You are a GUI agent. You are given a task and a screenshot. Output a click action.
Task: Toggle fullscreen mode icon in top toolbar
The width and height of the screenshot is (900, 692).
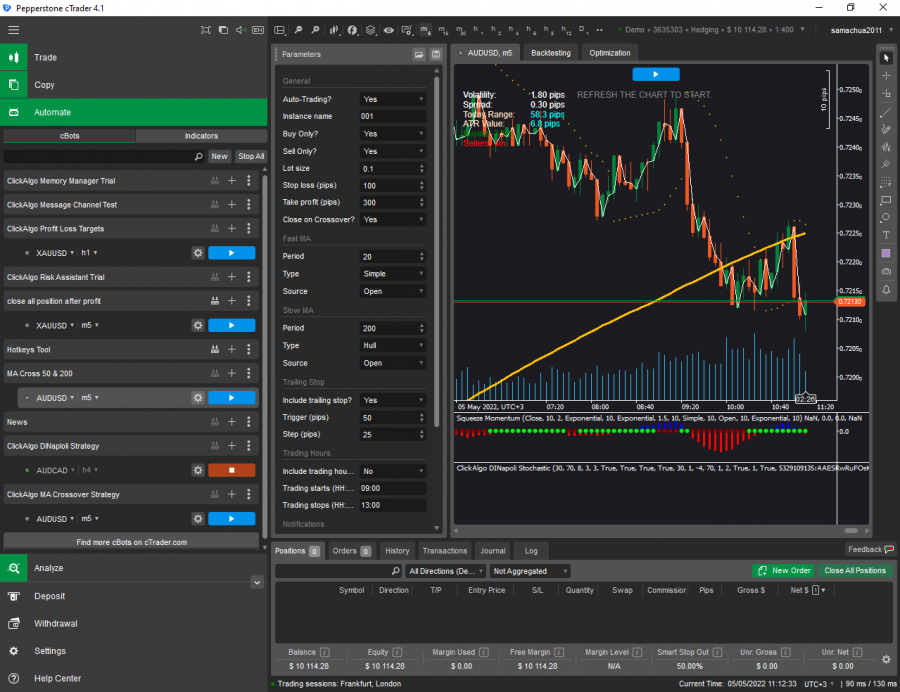(x=205, y=30)
